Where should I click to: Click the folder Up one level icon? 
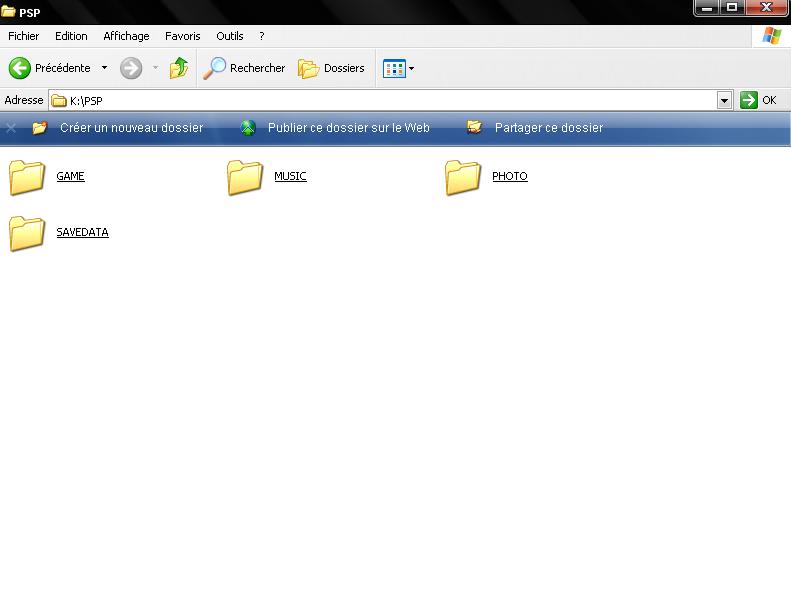pyautogui.click(x=179, y=68)
